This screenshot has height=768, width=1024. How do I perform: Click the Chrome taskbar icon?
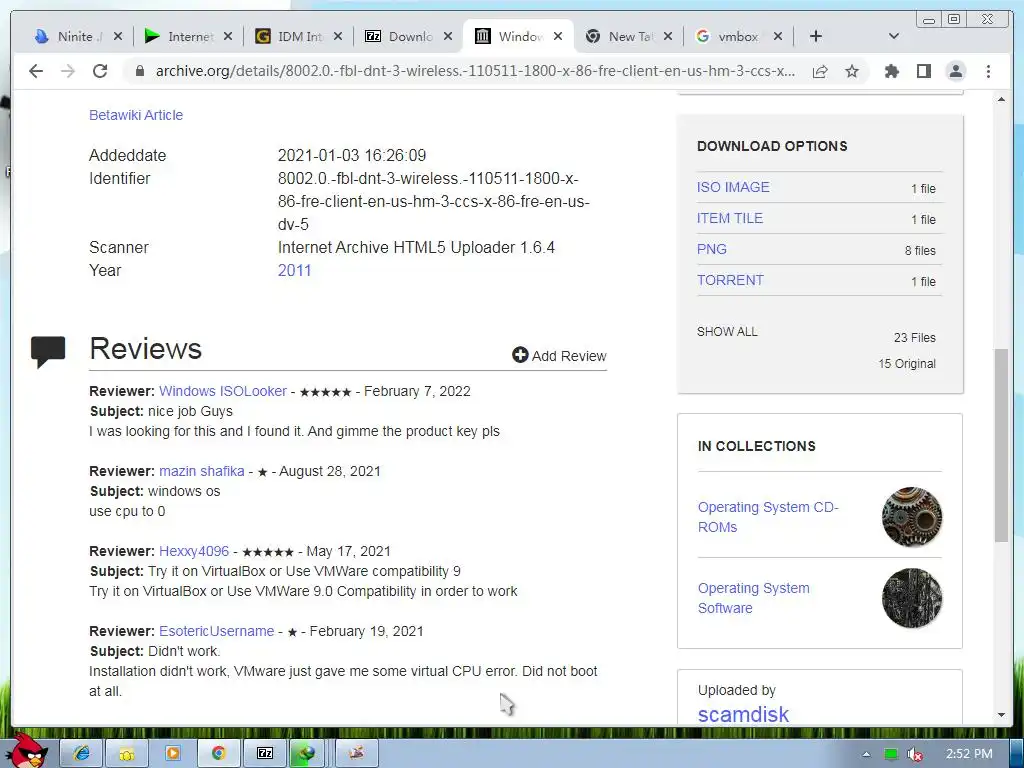pos(218,753)
